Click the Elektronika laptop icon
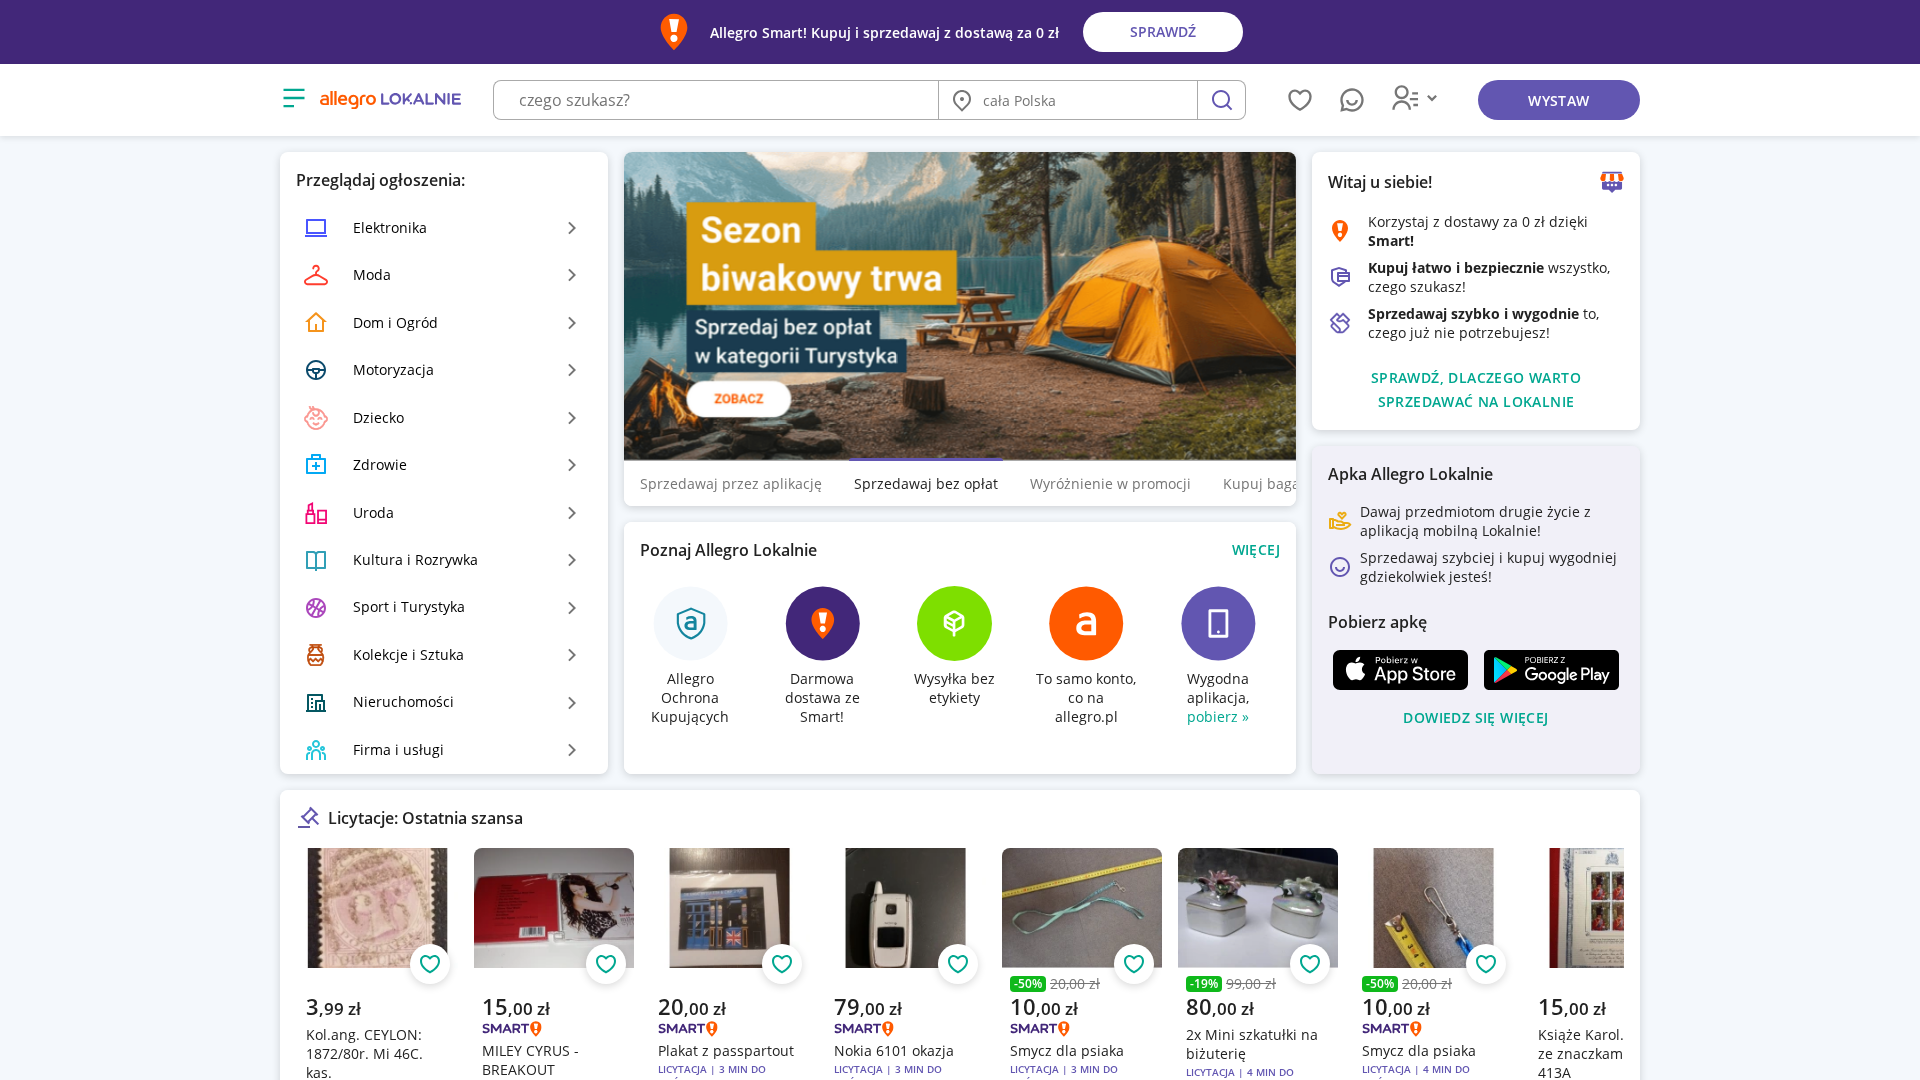 pos(316,228)
